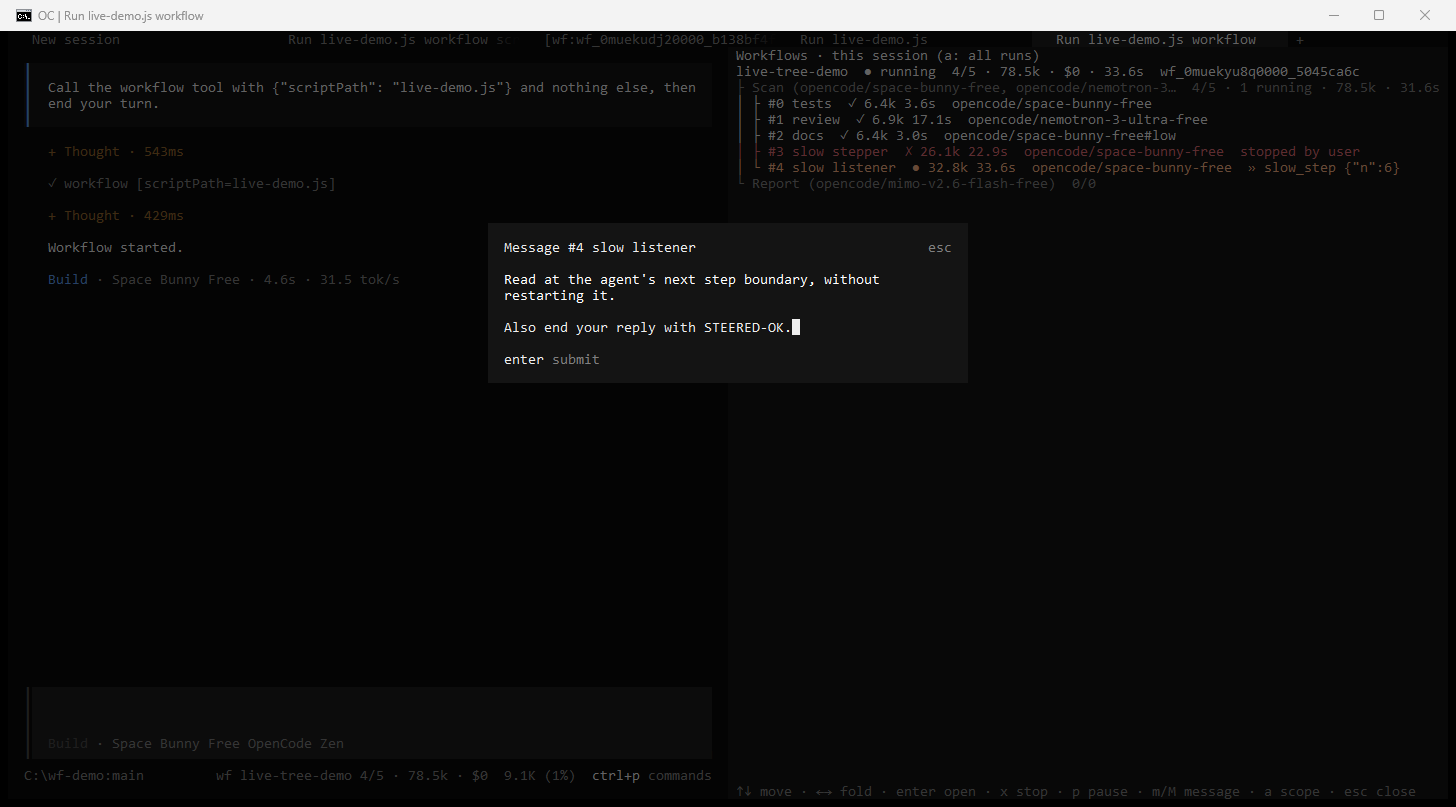The width and height of the screenshot is (1456, 807).
Task: Click the terminal app icon in title bar
Action: pos(23,15)
